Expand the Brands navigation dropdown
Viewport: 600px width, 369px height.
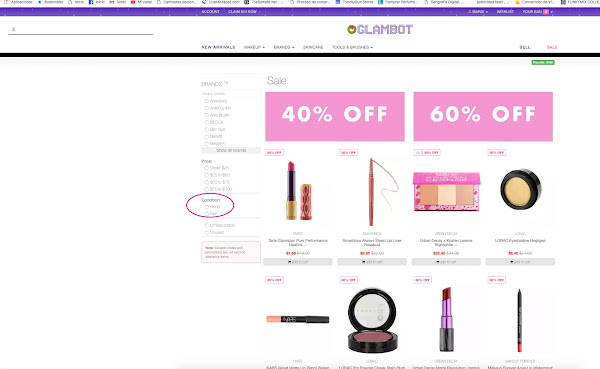(284, 47)
